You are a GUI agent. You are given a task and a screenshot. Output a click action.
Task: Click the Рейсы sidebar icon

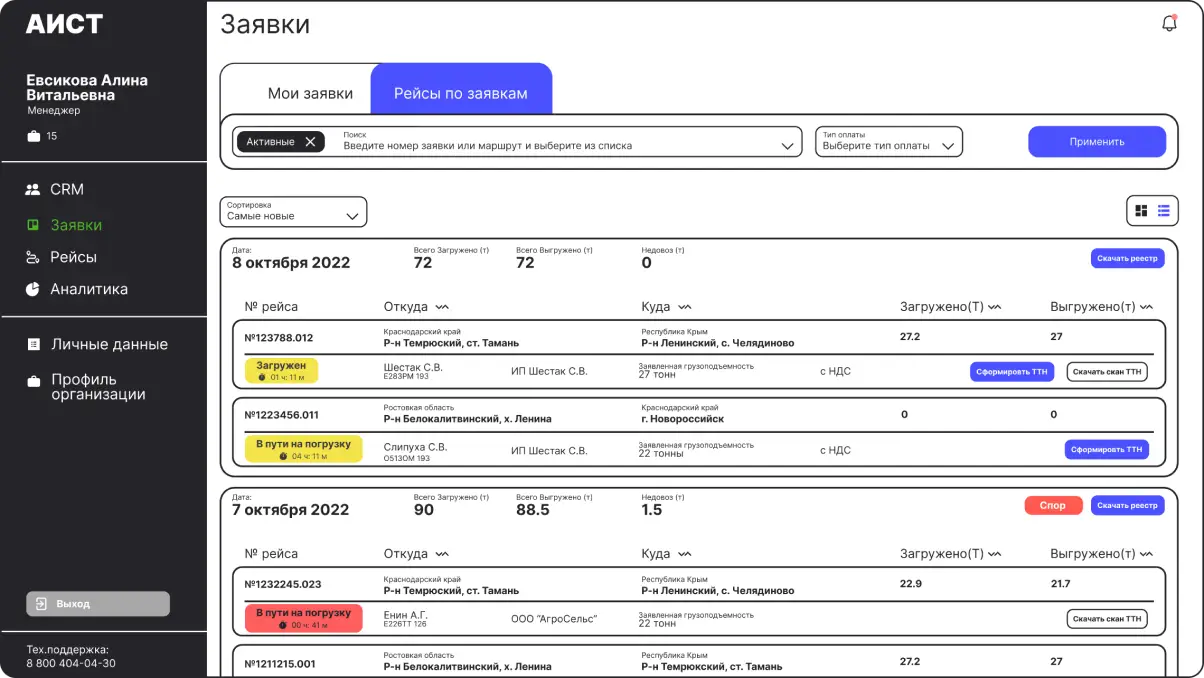point(32,257)
